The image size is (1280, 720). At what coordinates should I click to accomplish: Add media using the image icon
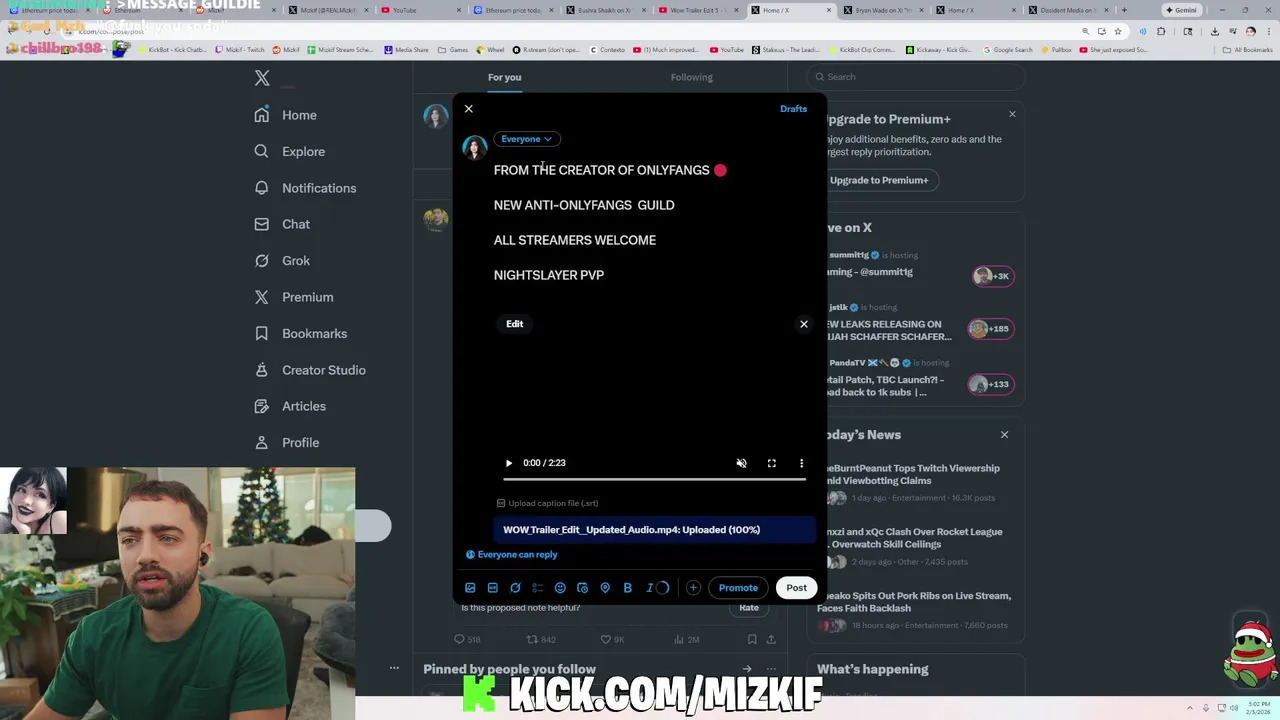pos(470,588)
